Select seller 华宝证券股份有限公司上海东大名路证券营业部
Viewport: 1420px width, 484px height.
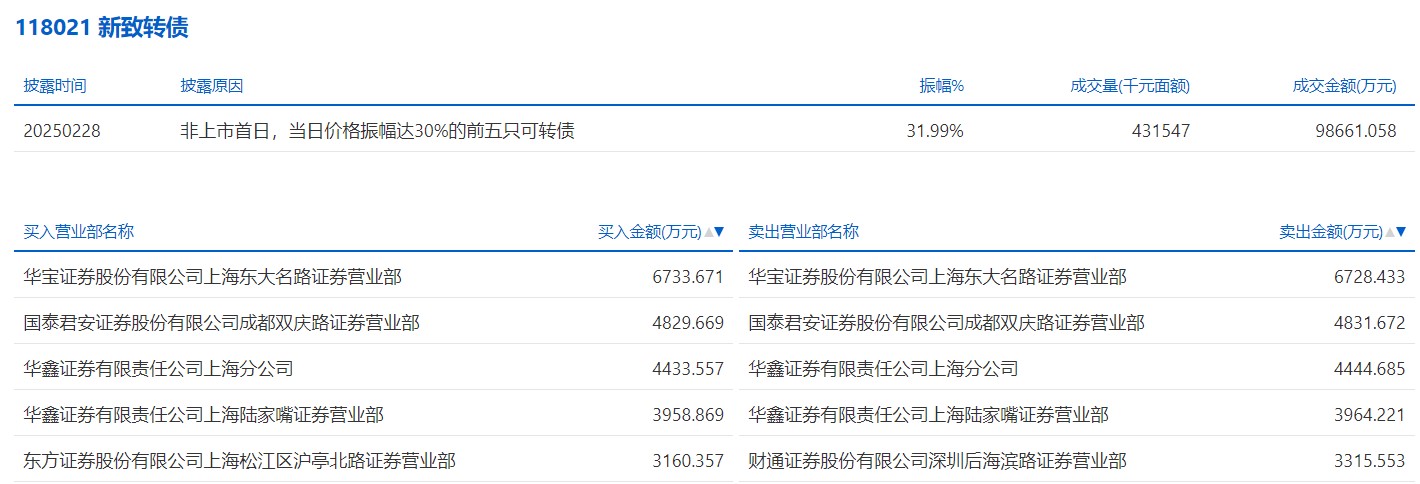[x=938, y=277]
